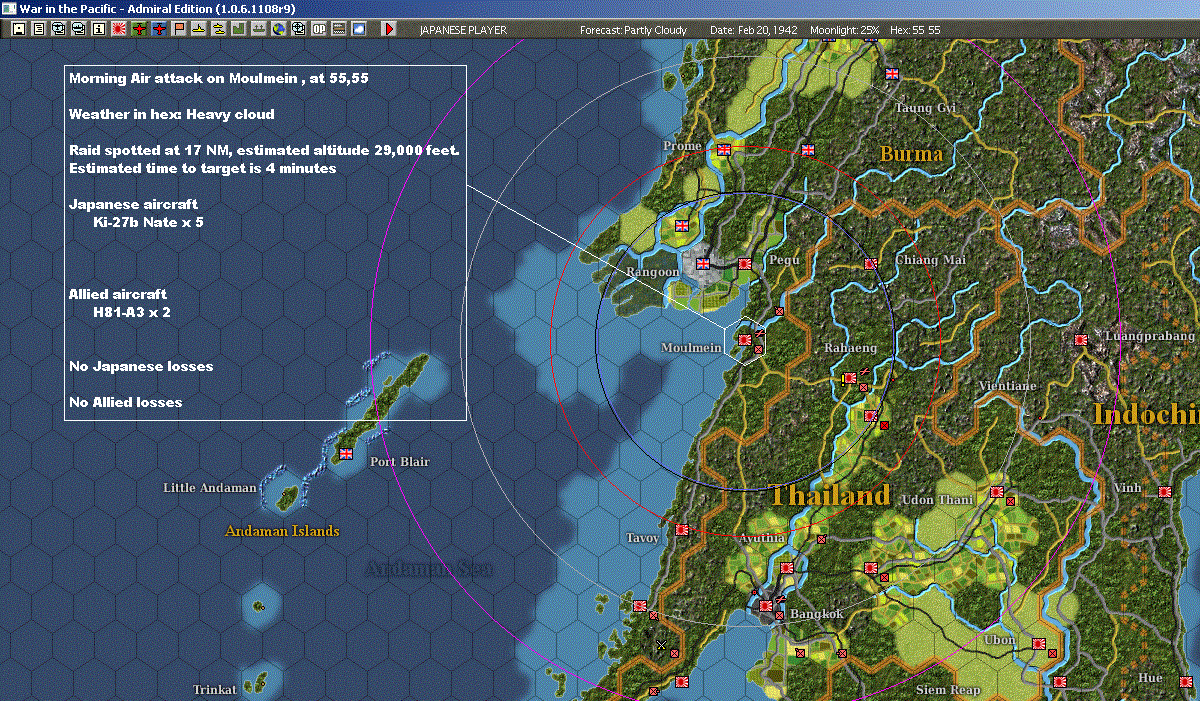Click the globe toolbar icon
This screenshot has height=701, width=1200.
pos(279,29)
